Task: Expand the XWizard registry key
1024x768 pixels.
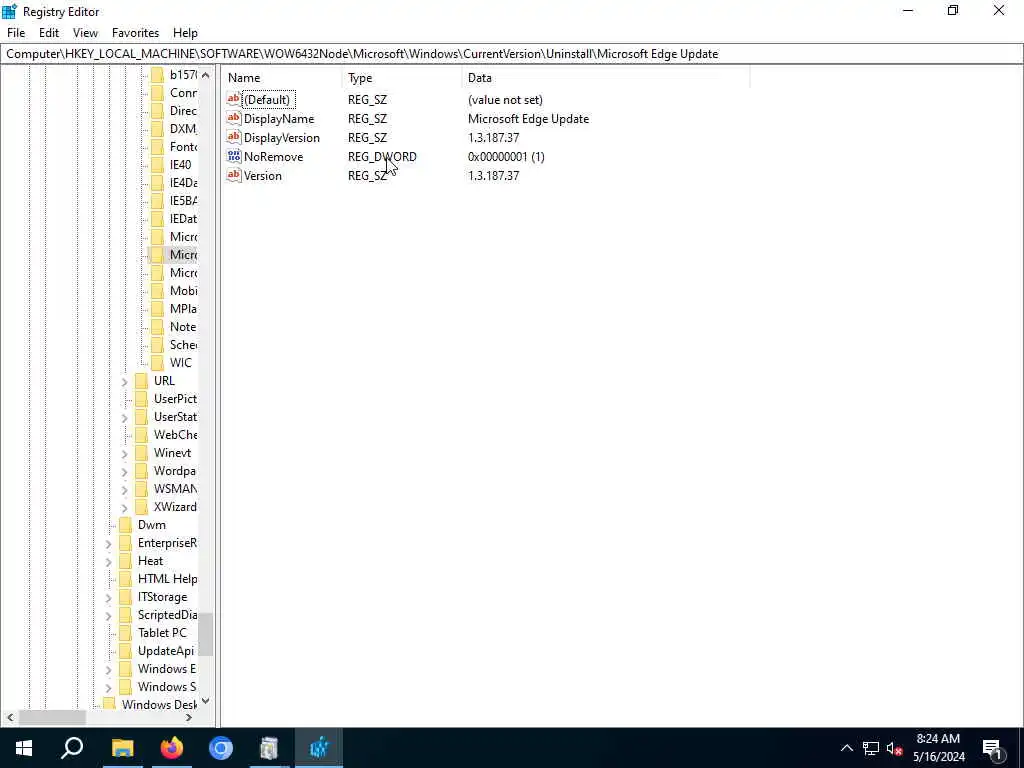Action: (124, 507)
